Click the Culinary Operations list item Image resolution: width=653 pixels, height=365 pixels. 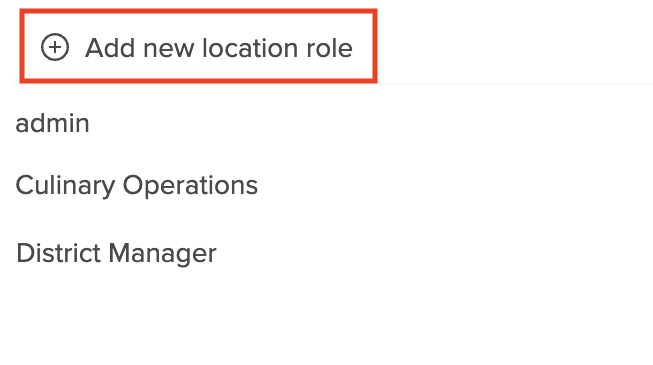137,185
